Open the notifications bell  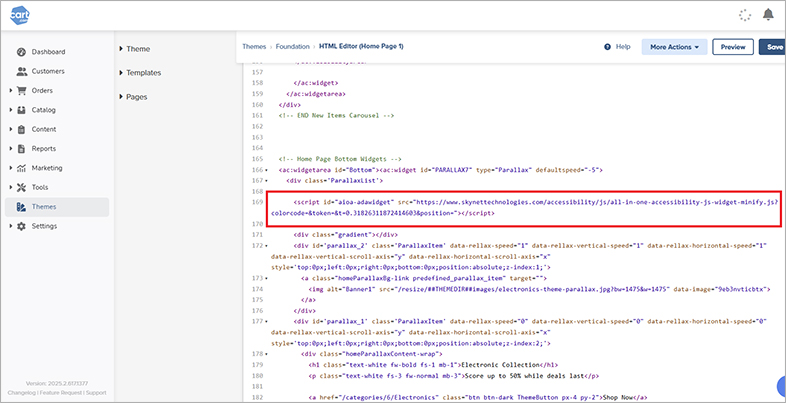[768, 15]
